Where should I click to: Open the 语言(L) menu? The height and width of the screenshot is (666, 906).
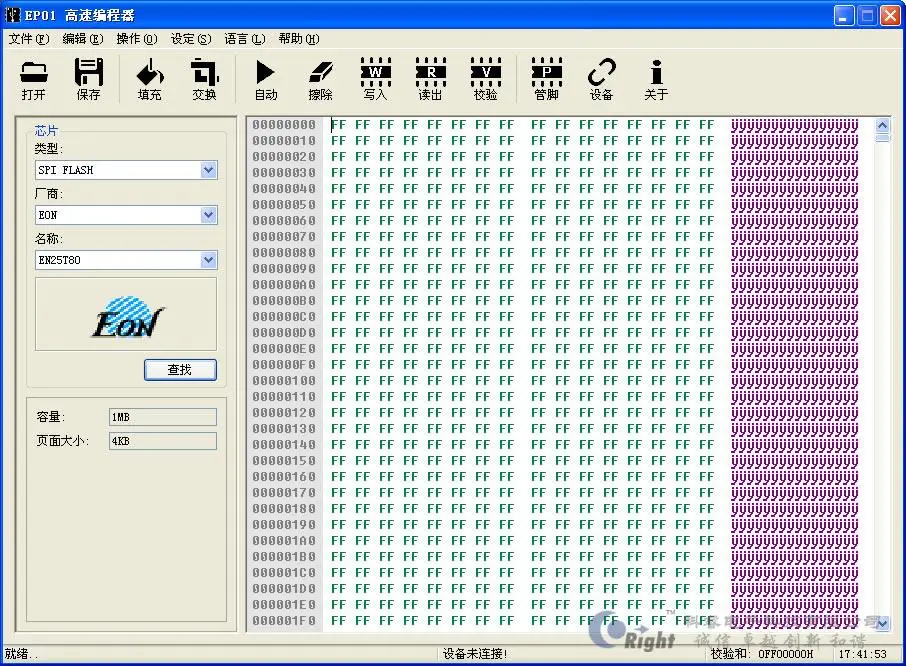pos(245,39)
